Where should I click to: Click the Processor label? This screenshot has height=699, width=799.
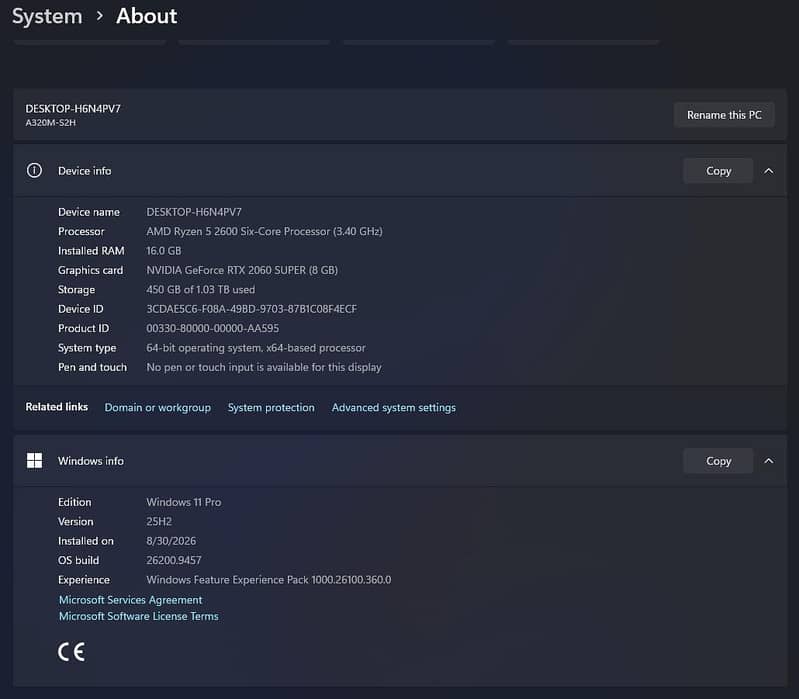[81, 231]
